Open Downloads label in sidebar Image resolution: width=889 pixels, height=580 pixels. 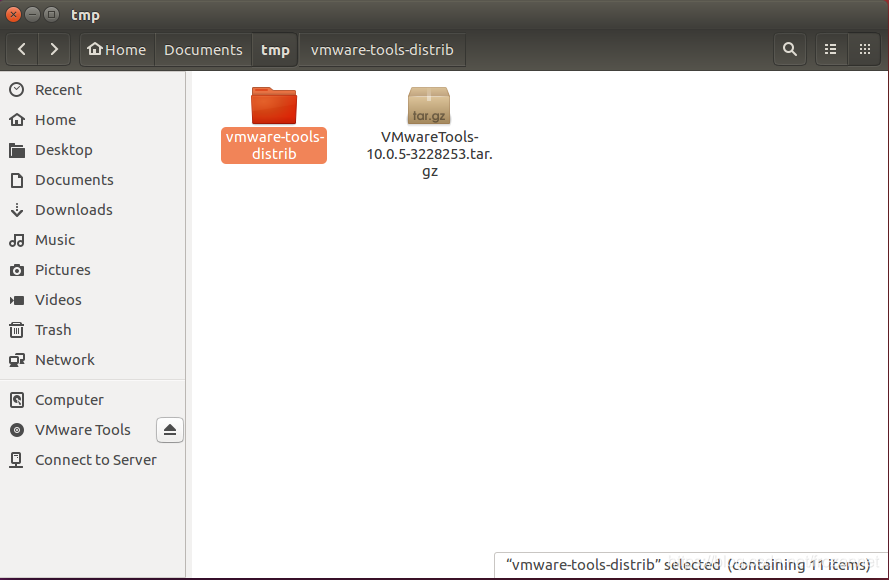pyautogui.click(x=74, y=210)
